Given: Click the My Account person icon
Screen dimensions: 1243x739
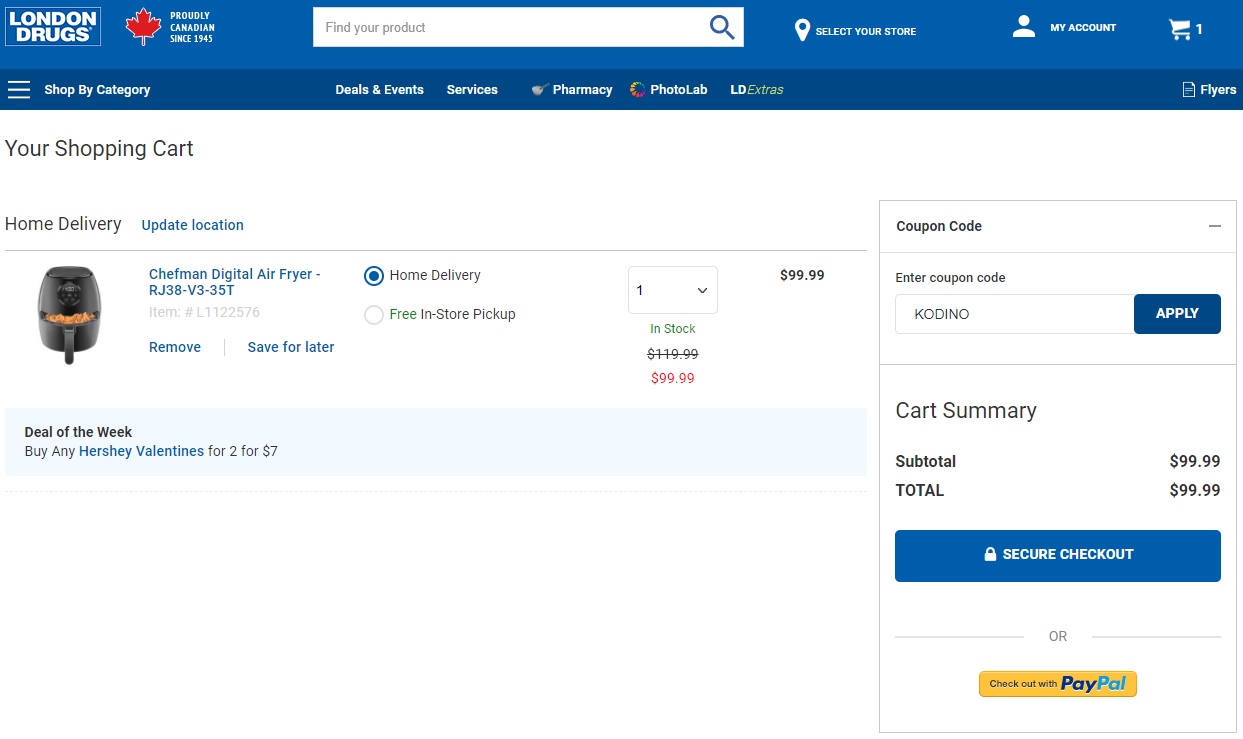Looking at the screenshot, I should 1024,27.
